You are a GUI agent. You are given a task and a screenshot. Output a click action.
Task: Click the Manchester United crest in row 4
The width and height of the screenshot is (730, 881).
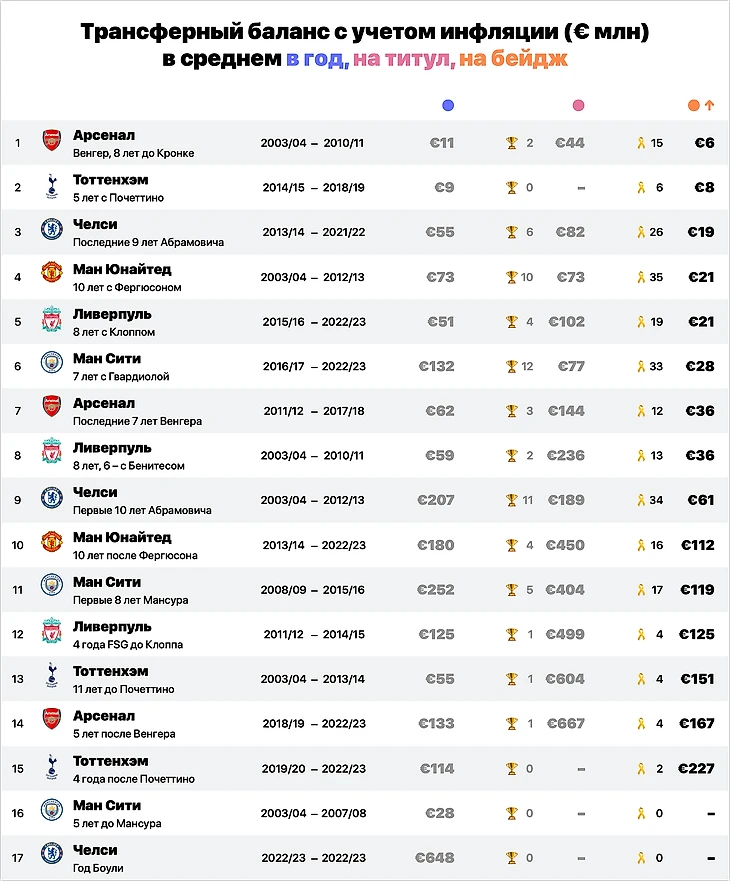coord(52,276)
